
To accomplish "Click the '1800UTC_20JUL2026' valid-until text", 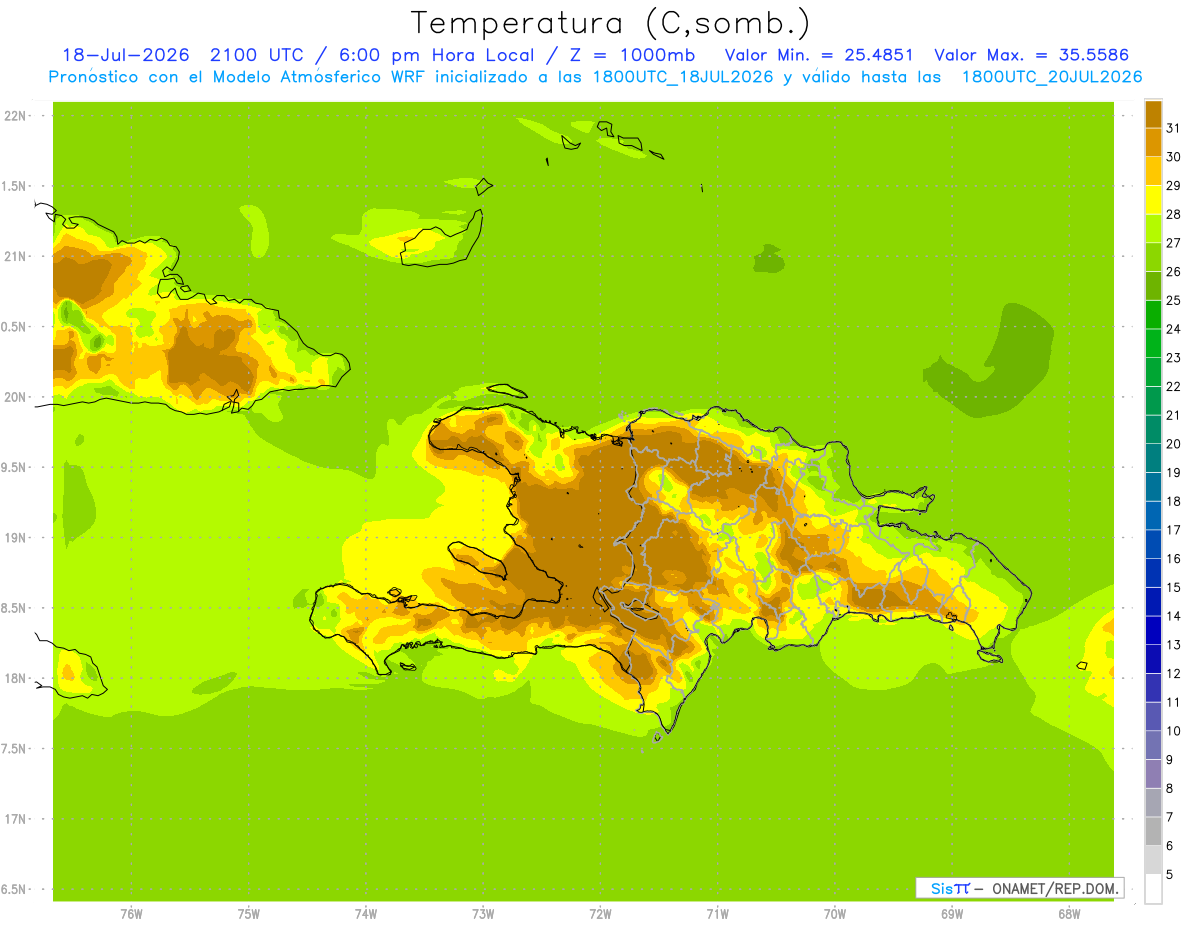I will [1052, 77].
